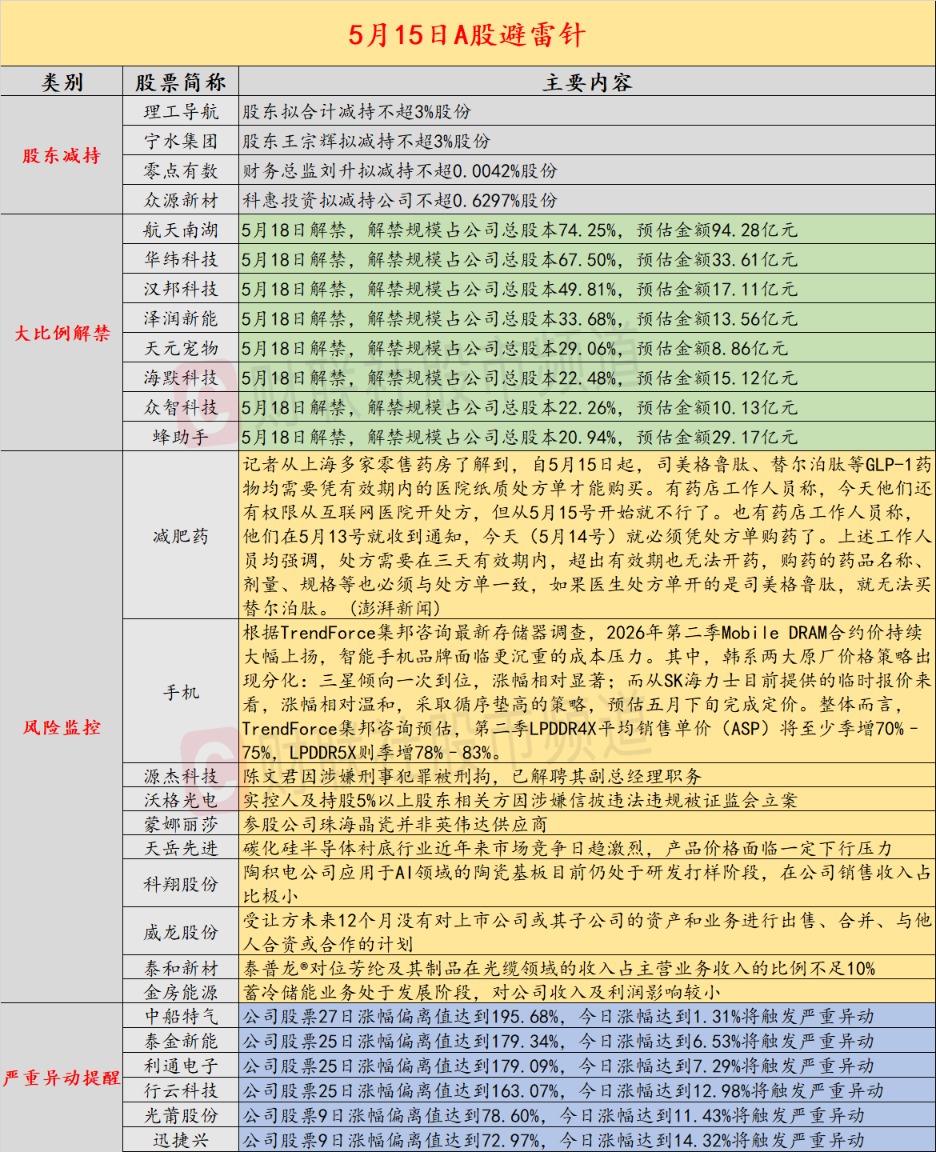936x1152 pixels.
Task: Click deviation row with 偏离值达到78.60%
Action: click(x=587, y=1115)
